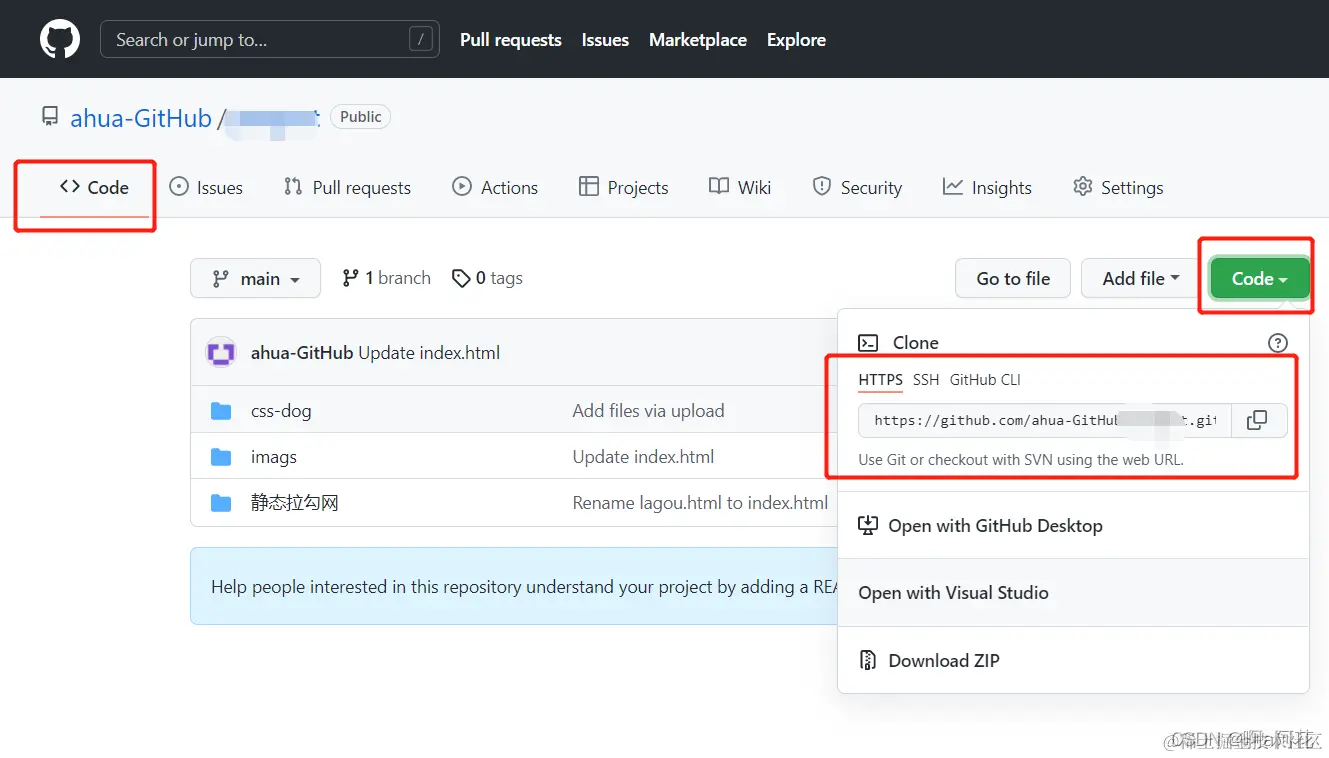Open the Settings repository tab
This screenshot has height=758, width=1329.
pyautogui.click(x=1118, y=187)
